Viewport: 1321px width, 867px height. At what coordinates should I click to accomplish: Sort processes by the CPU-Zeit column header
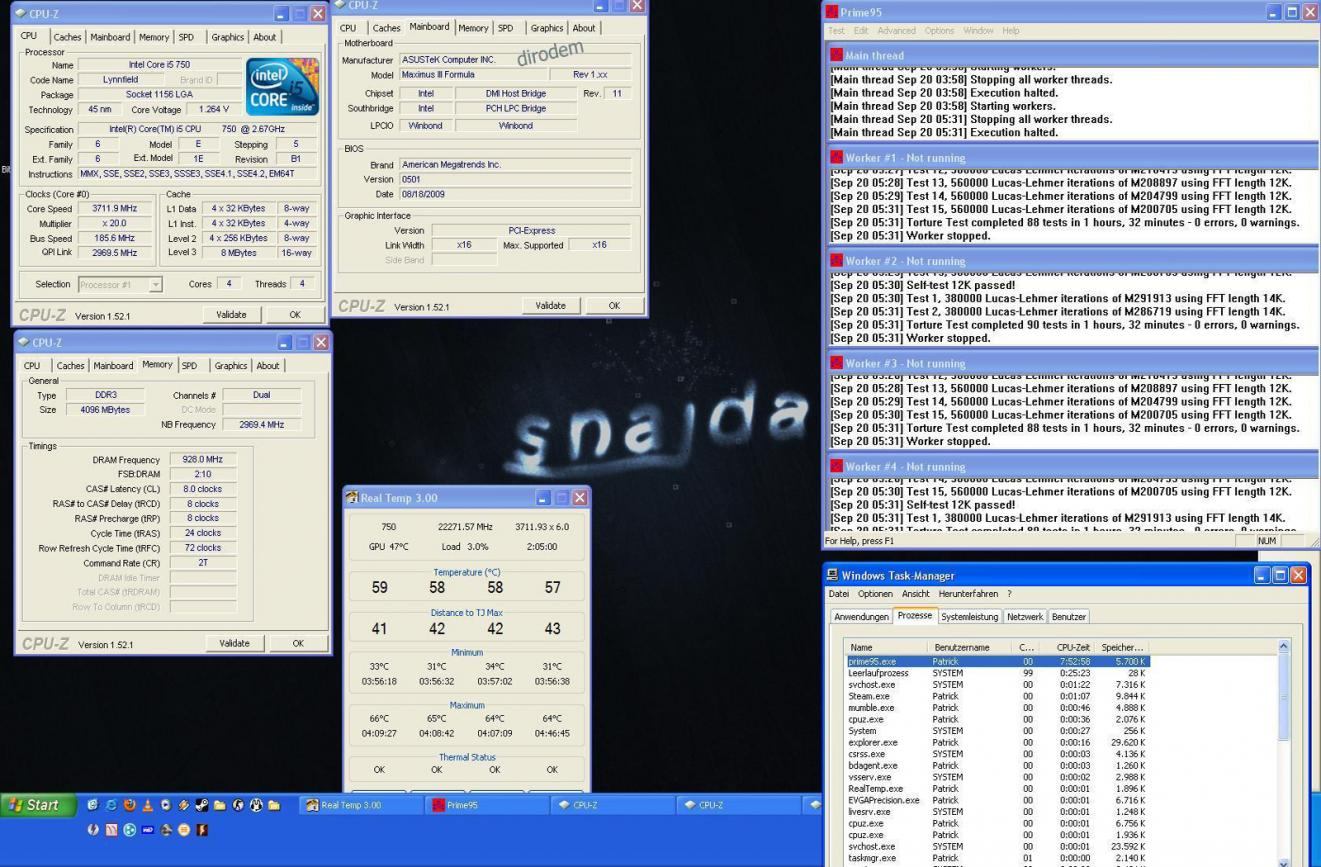pos(1067,647)
